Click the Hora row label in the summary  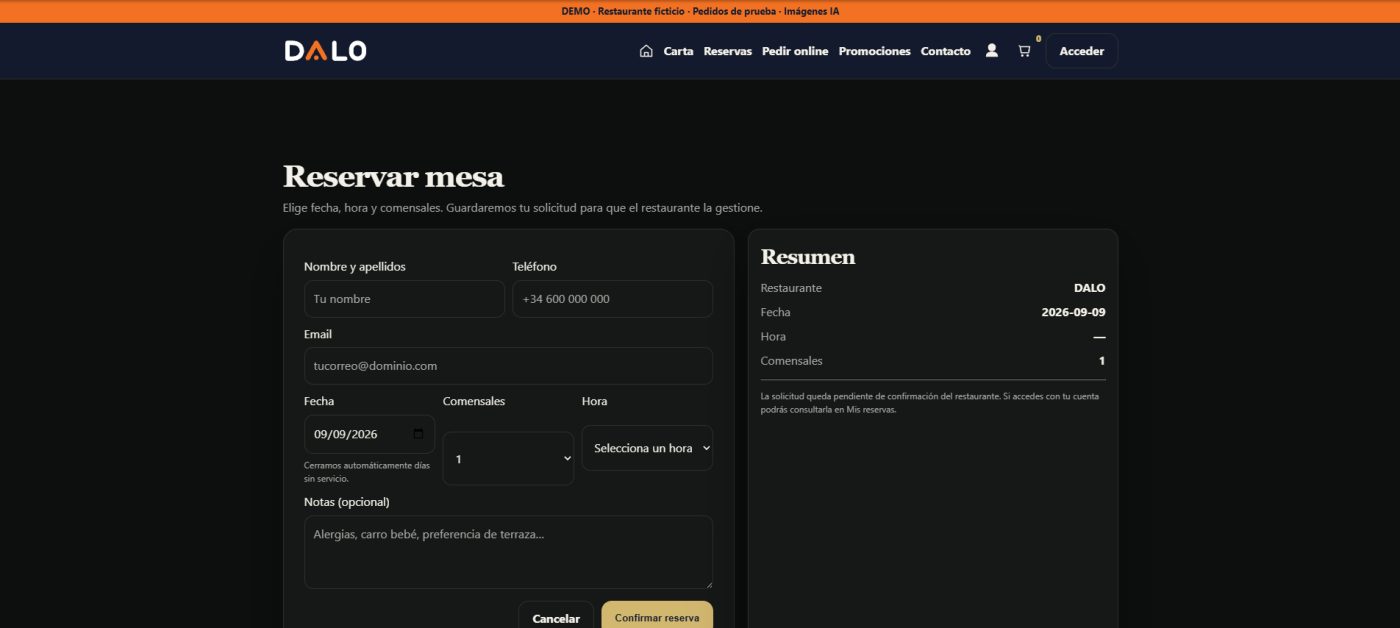(x=773, y=337)
